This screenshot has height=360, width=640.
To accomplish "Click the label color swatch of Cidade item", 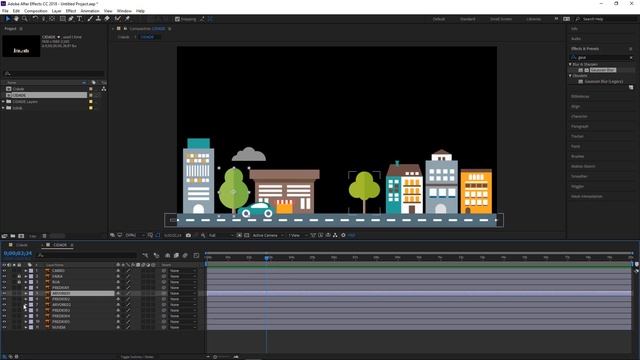I will click(91, 89).
